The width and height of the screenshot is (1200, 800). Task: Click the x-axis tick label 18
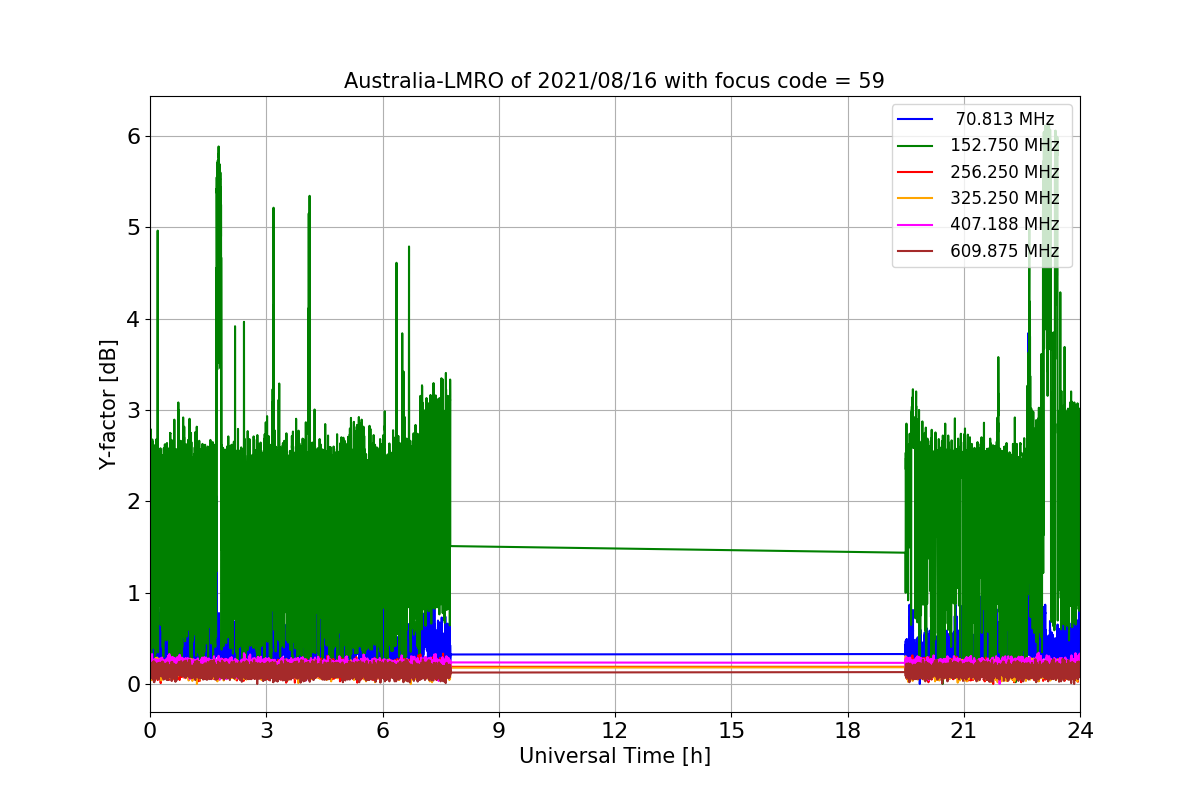click(x=848, y=730)
